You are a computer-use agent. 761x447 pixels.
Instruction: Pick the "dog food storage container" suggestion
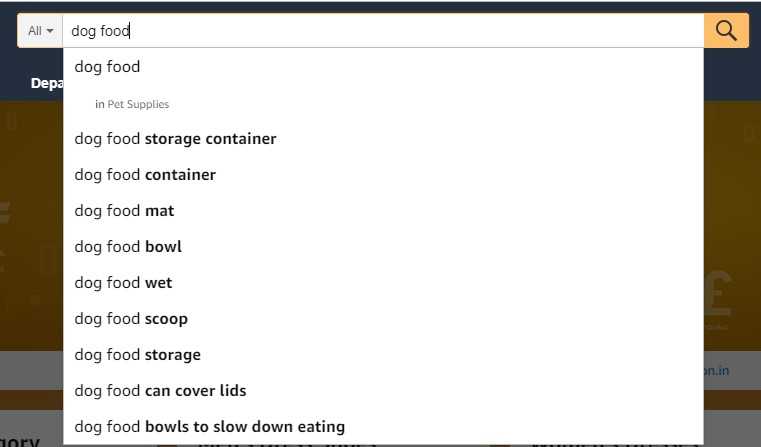tap(175, 139)
